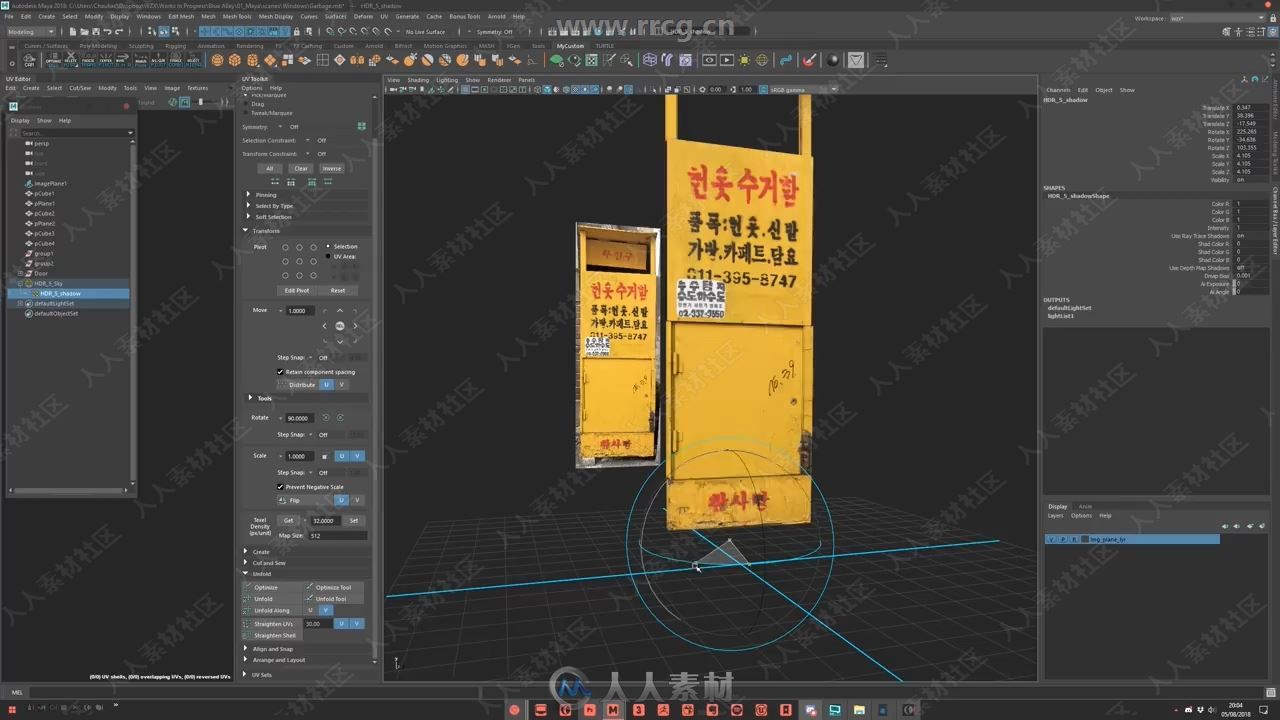The height and width of the screenshot is (720, 1280).
Task: Click the move UVs left arrow
Action: point(325,326)
